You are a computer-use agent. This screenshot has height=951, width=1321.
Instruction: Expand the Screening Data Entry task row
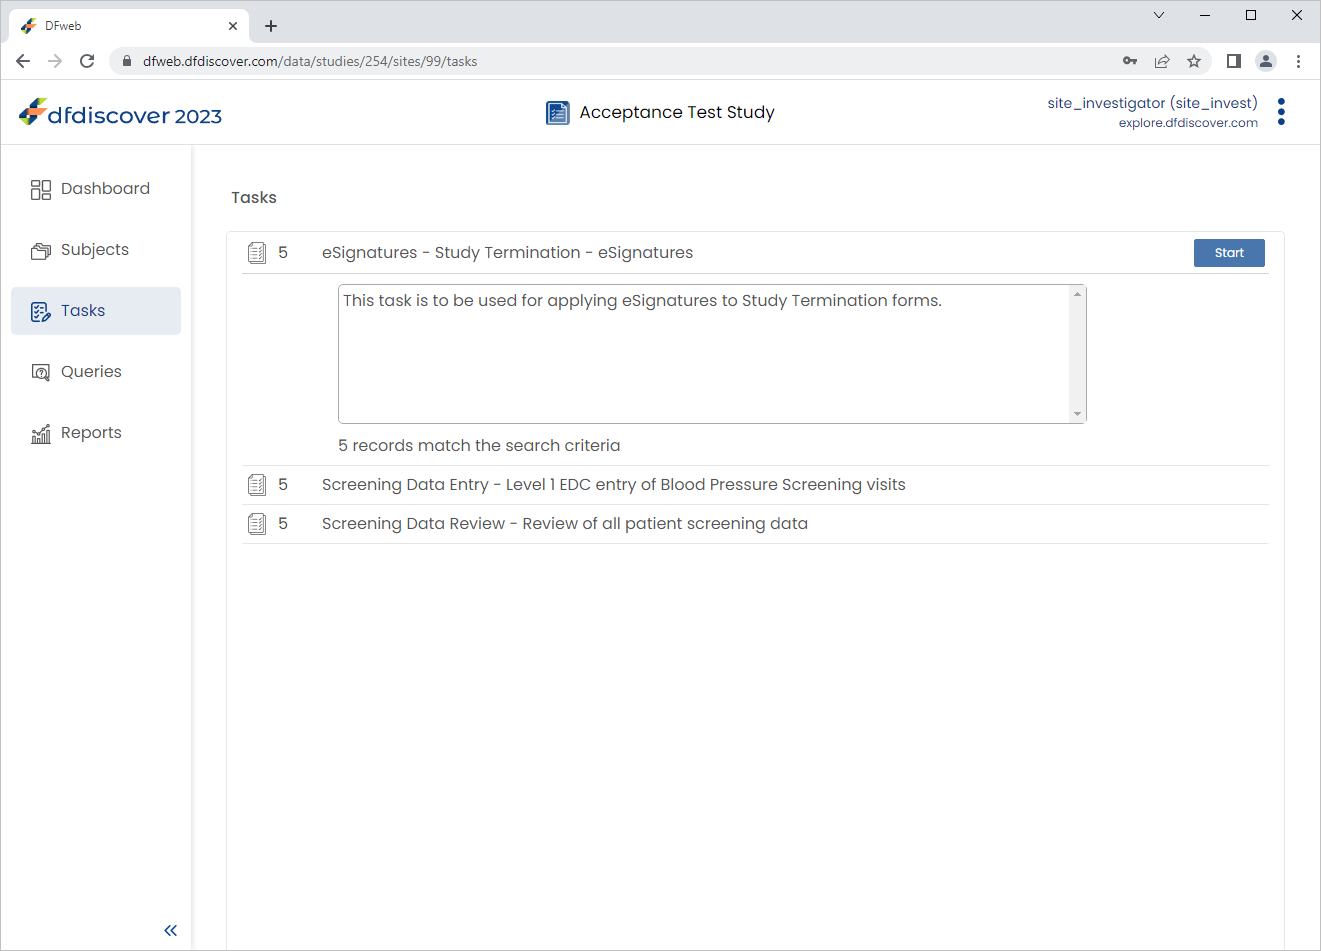coord(755,485)
